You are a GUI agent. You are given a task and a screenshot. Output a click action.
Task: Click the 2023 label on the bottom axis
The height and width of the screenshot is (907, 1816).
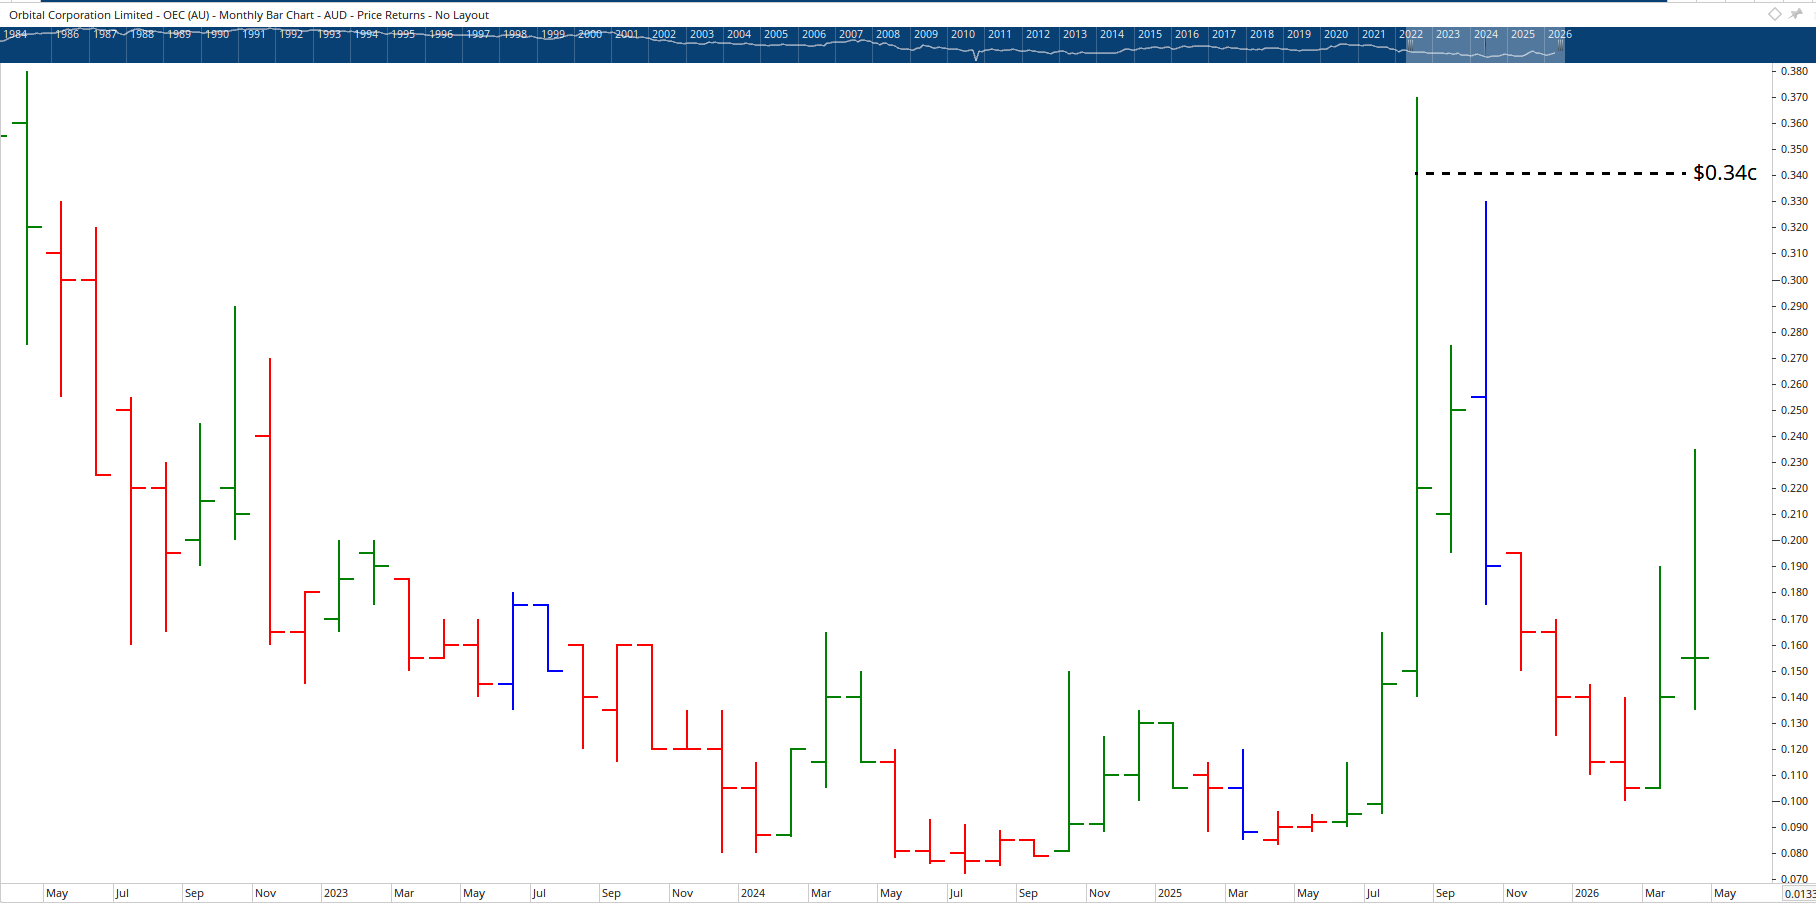[x=335, y=893]
